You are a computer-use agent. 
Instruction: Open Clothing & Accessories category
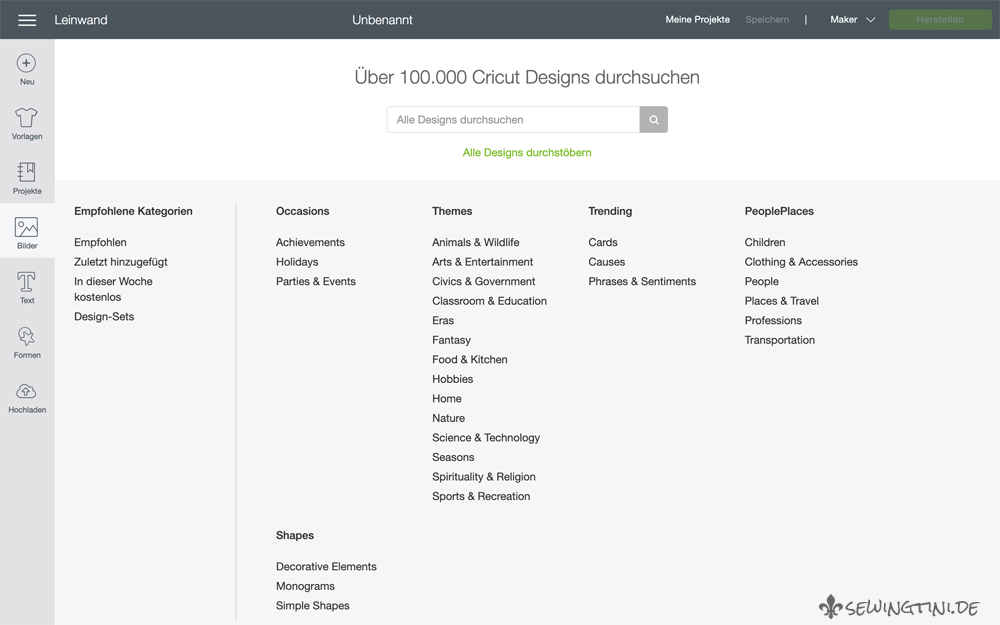pyautogui.click(x=801, y=262)
